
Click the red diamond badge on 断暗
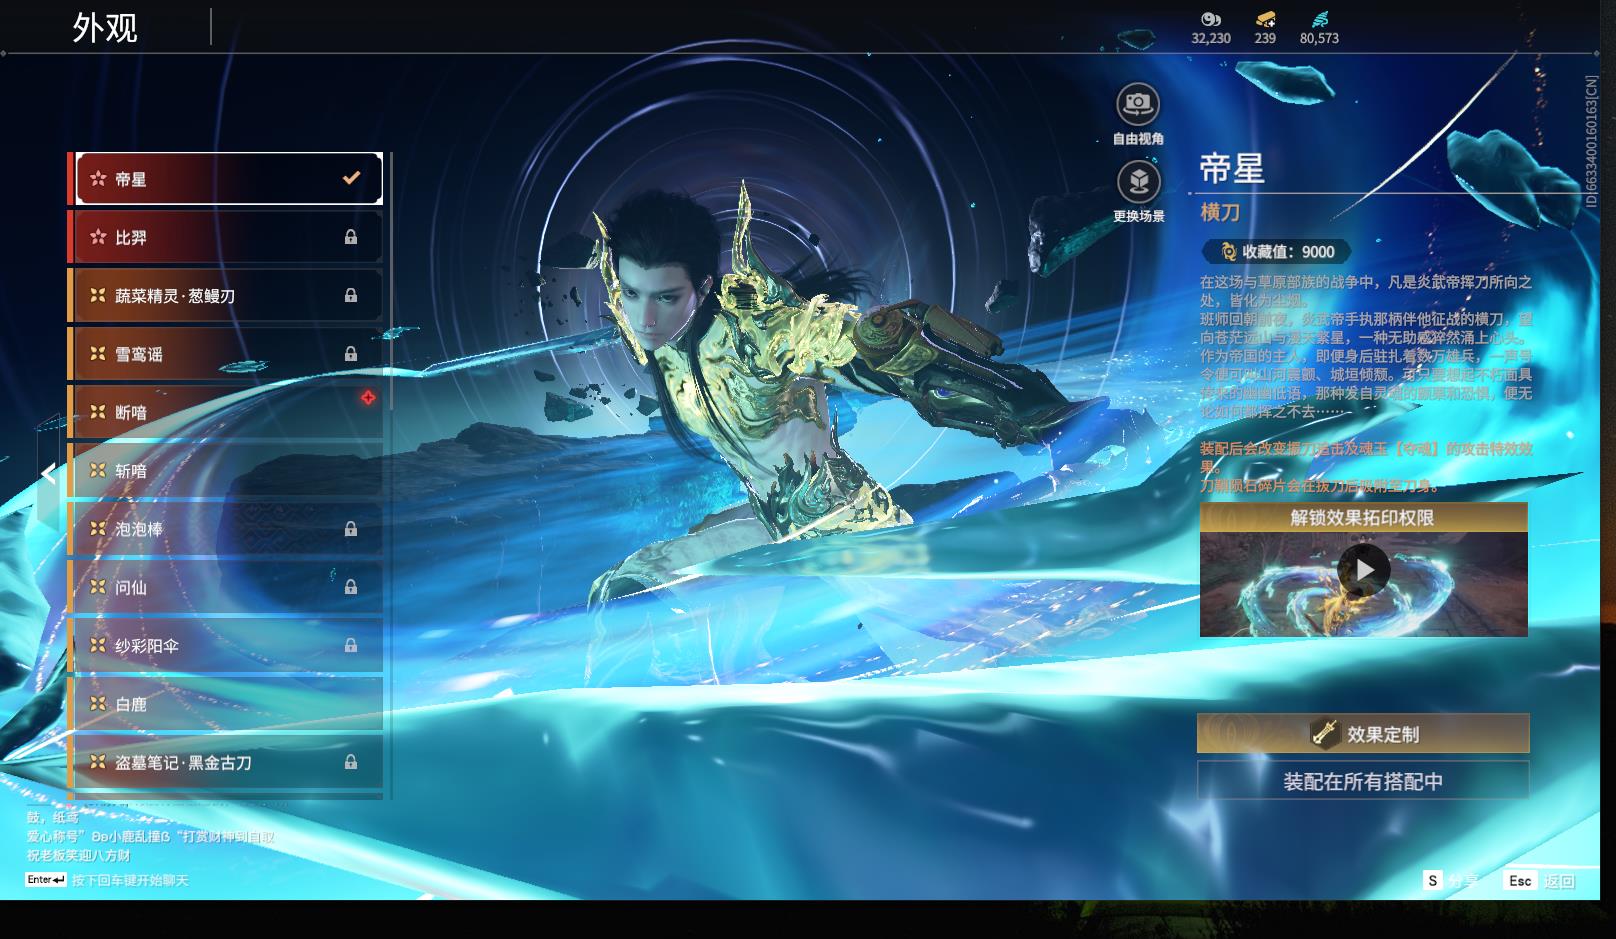click(368, 398)
